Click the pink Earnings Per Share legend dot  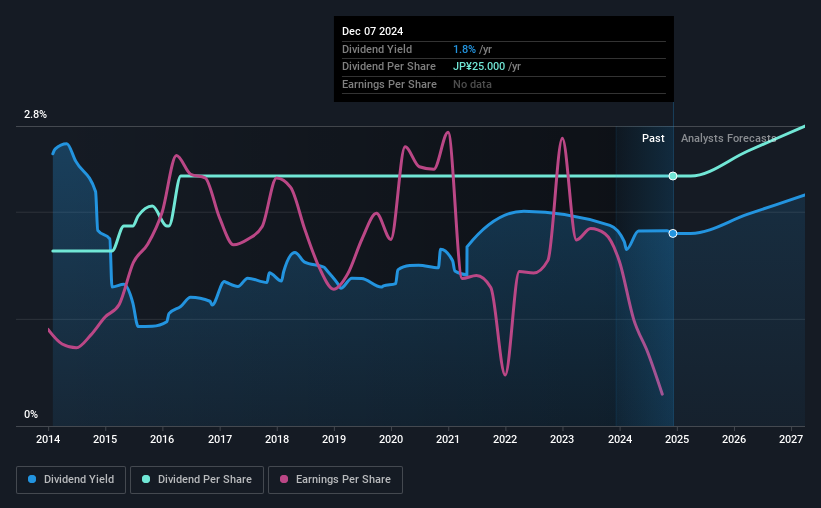click(284, 480)
